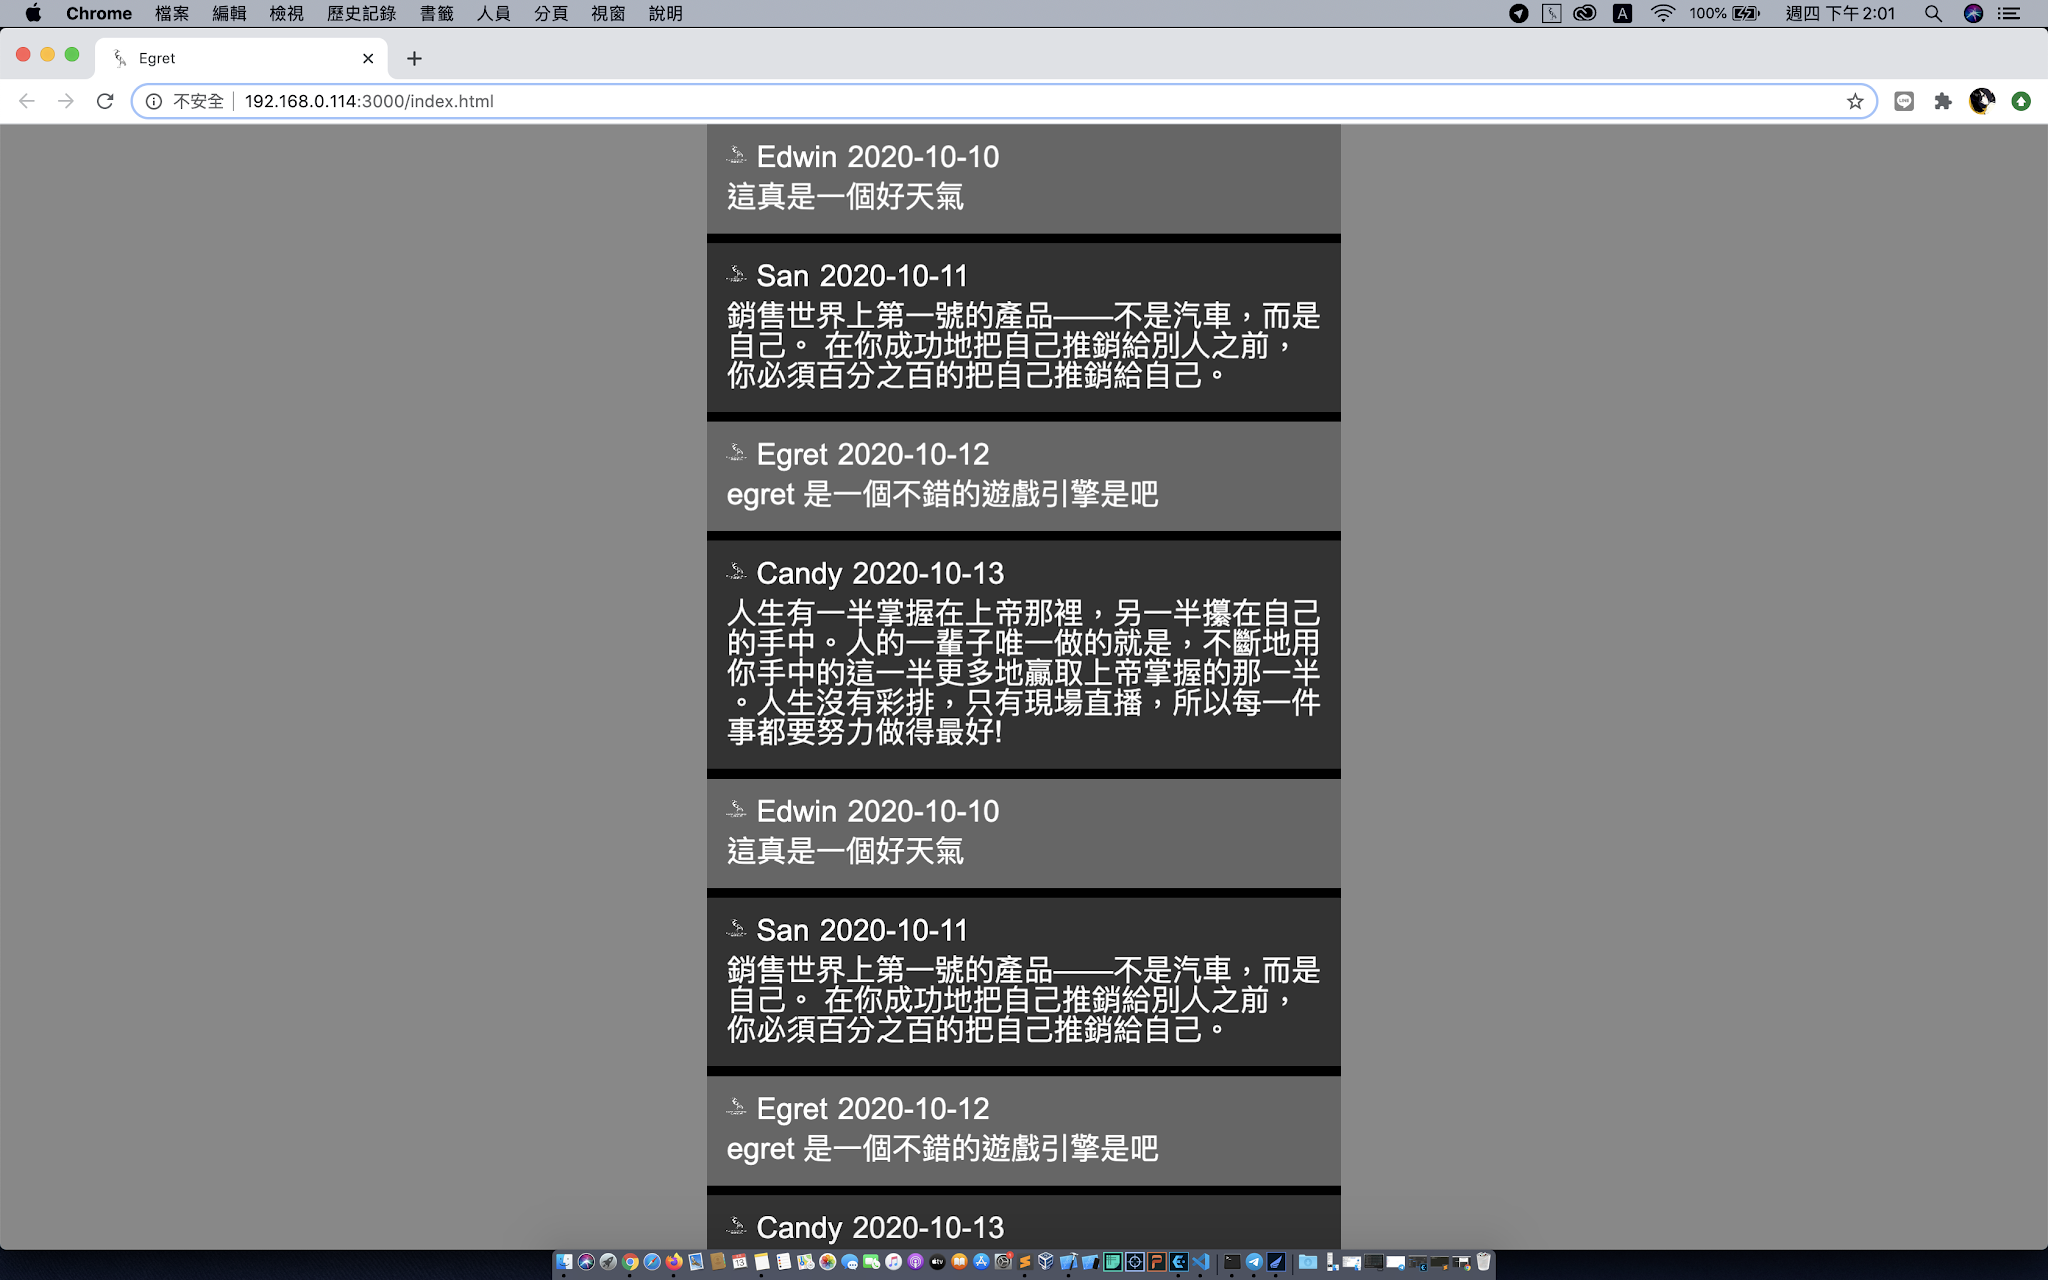Image resolution: width=2048 pixels, height=1280 pixels.
Task: Click the egret bird icon beside Edwin 2020-10-10
Action: pos(738,156)
